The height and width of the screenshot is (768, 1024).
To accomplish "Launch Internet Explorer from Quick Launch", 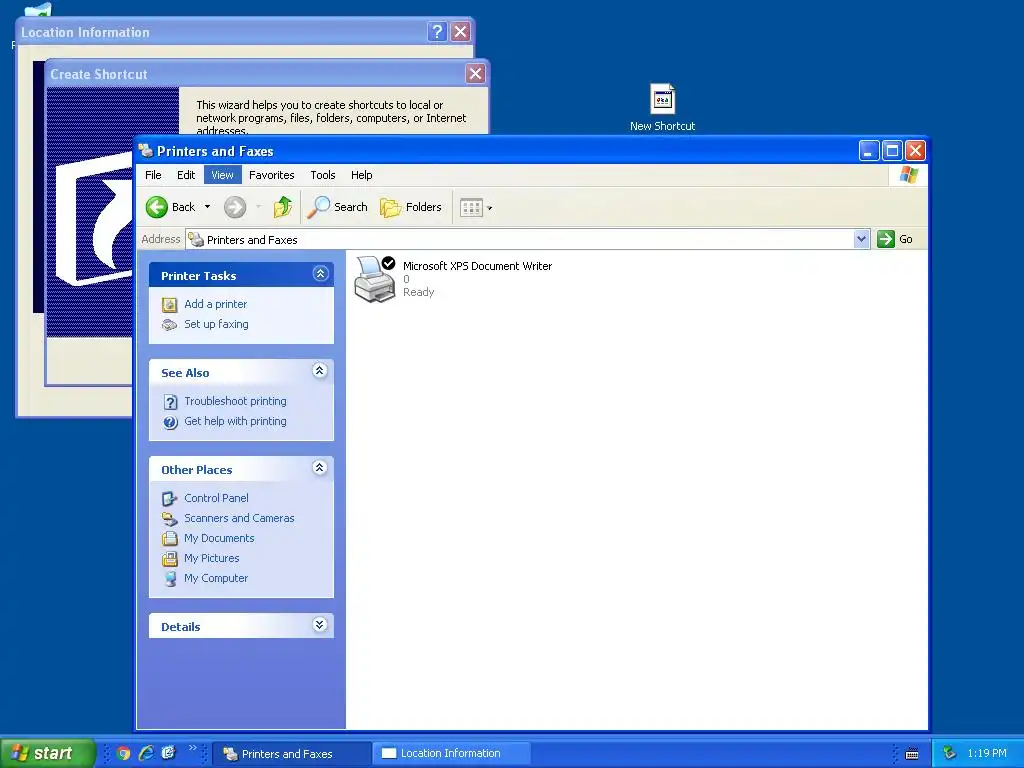I will [146, 753].
